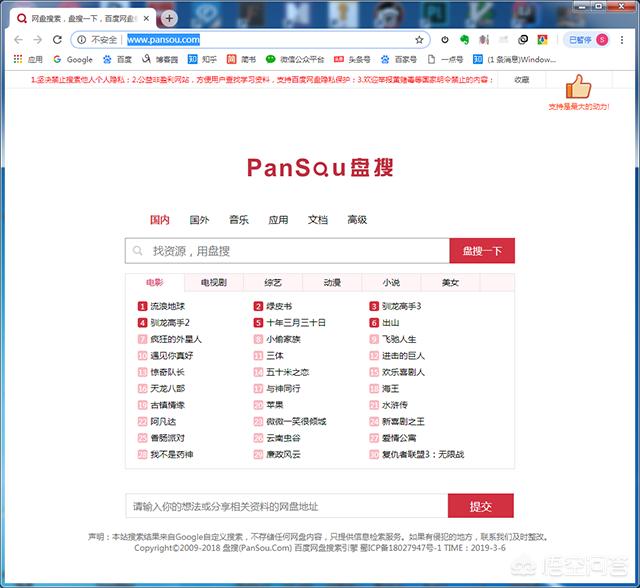Open the 微信公众平台 bookmark
Viewport: 640px width, 588px height.
pos(295,60)
